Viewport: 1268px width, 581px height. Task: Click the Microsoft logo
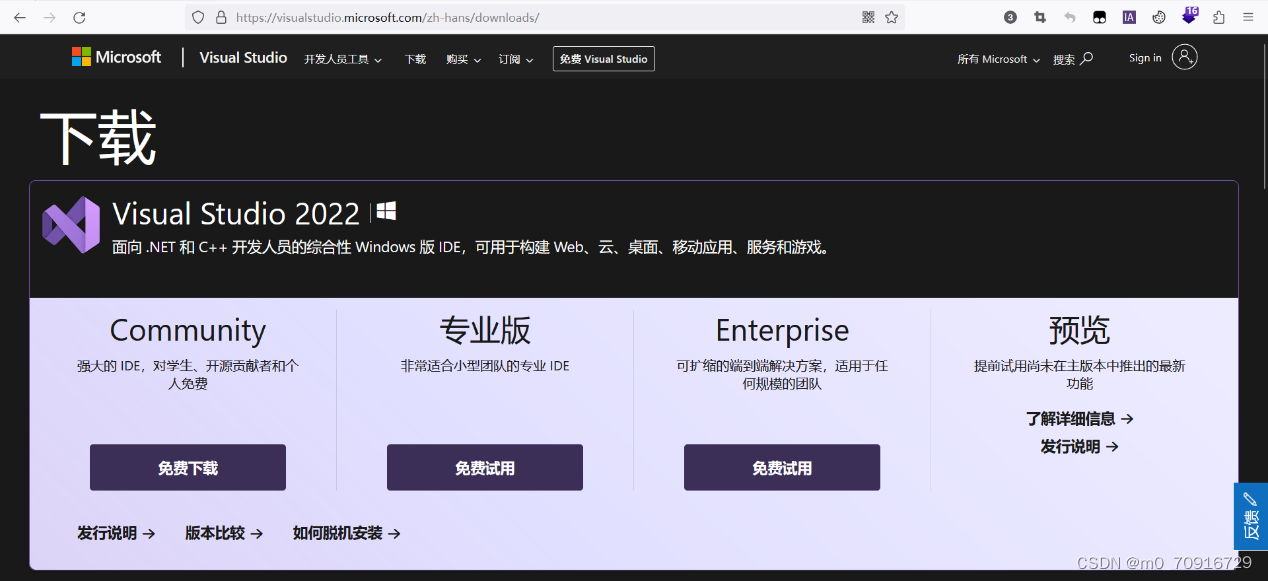(x=116, y=57)
